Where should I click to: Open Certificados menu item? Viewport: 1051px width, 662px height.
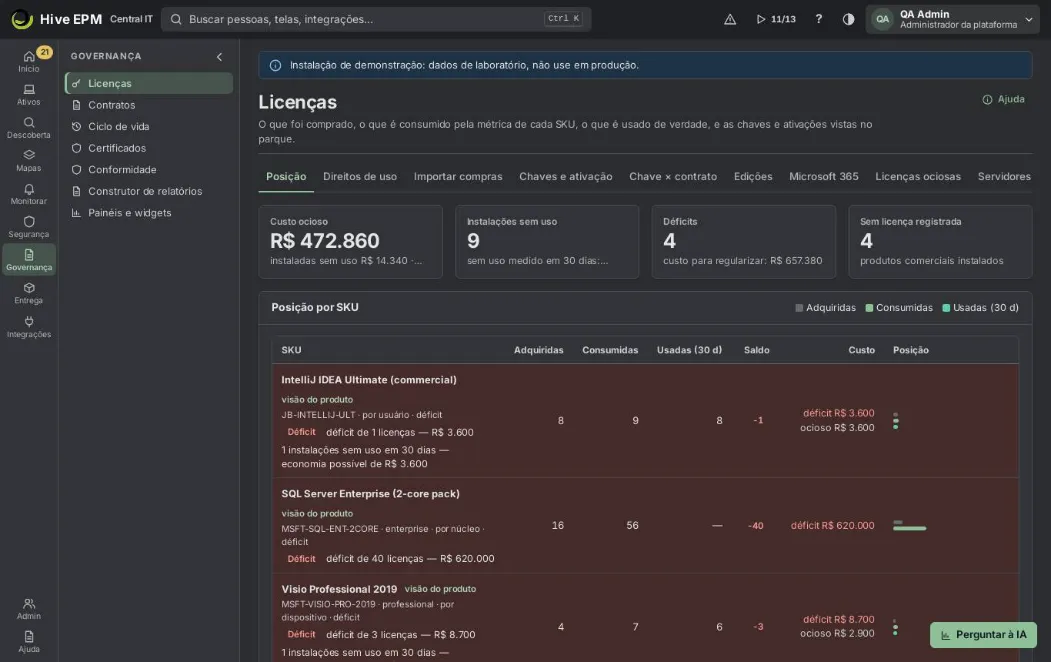(149, 148)
